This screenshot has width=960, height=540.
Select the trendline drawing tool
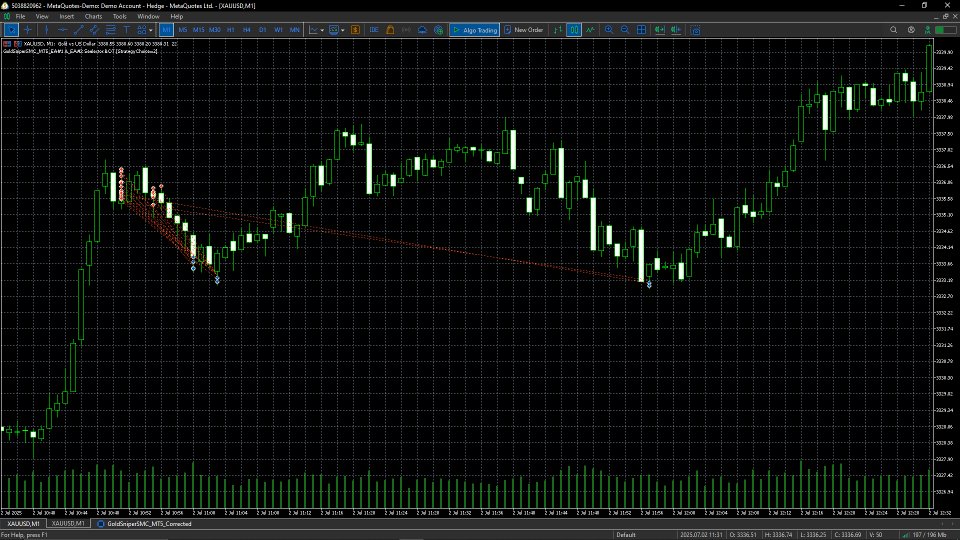click(78, 29)
